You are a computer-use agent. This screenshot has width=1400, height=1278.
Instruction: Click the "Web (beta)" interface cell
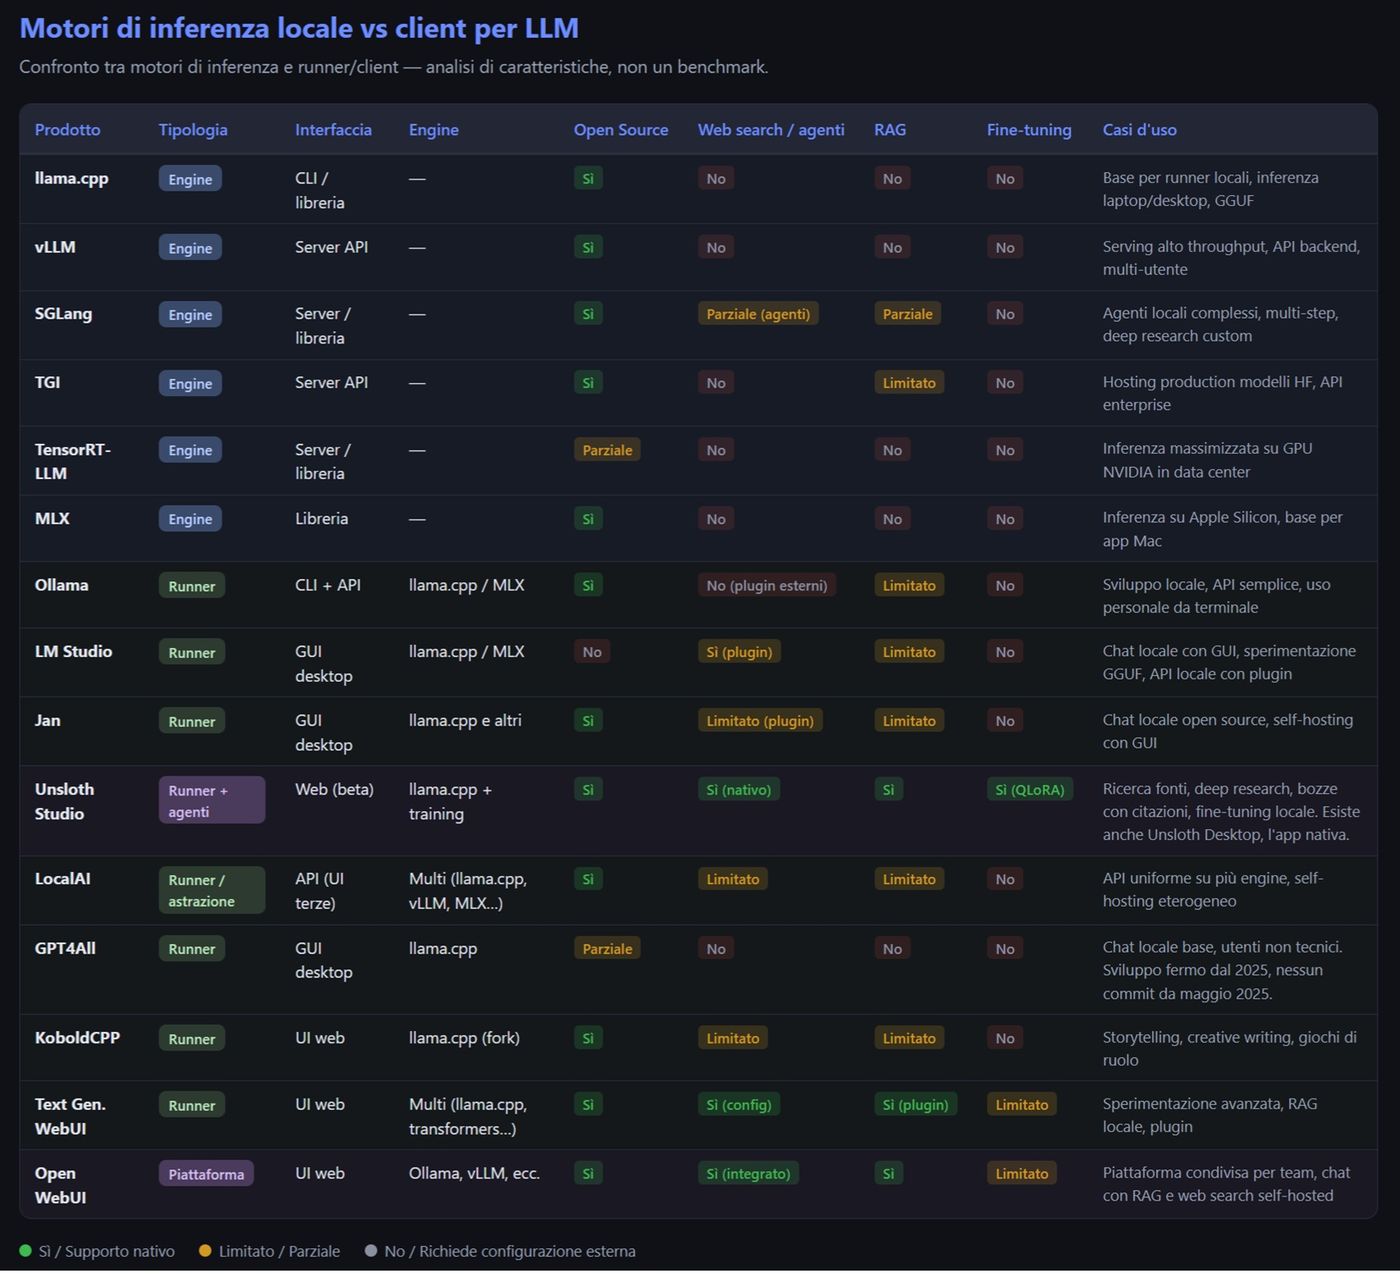point(334,789)
